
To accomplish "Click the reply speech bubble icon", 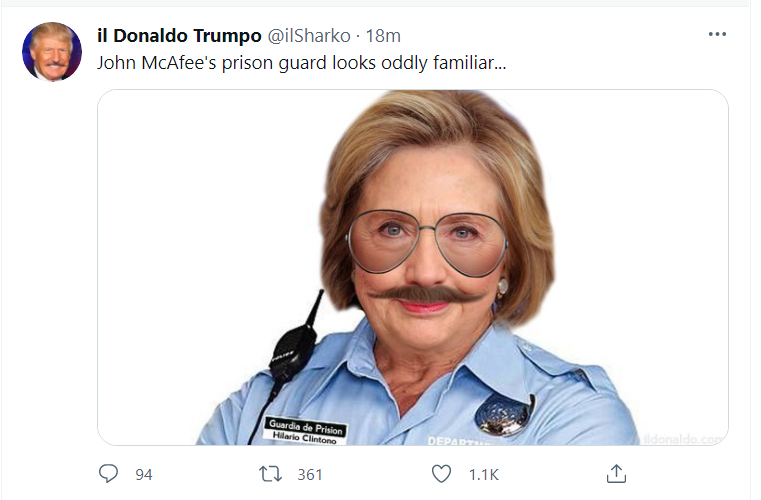I will 109,473.
